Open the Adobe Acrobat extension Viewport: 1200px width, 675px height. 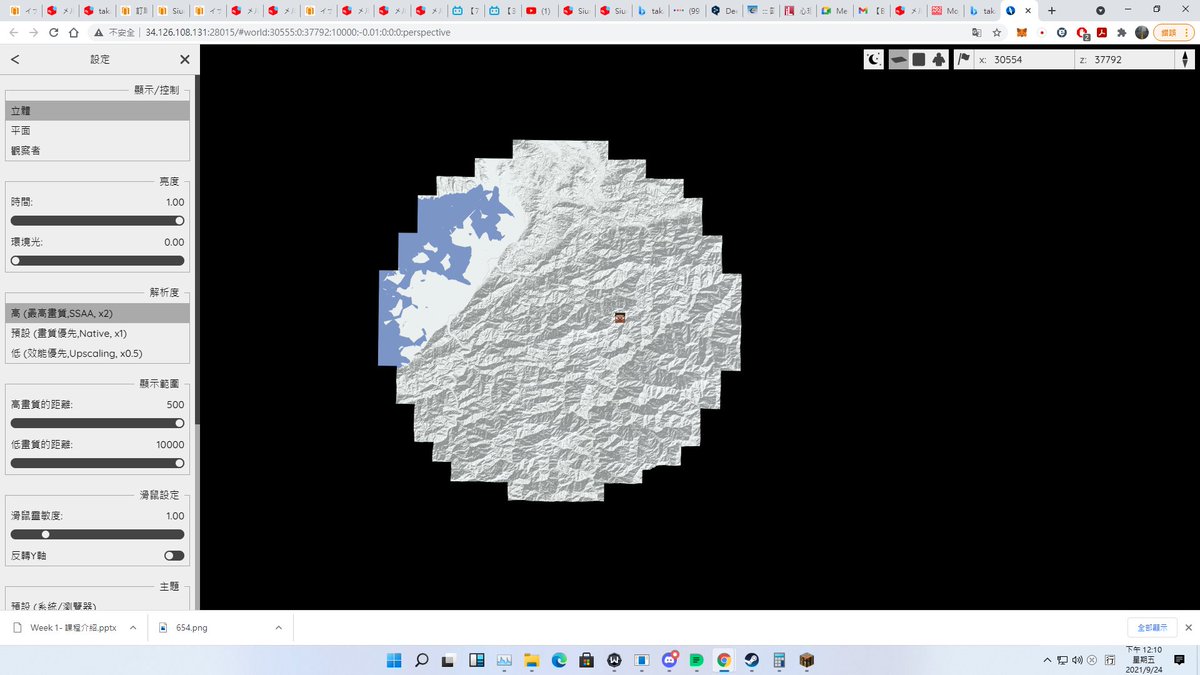pyautogui.click(x=1101, y=32)
